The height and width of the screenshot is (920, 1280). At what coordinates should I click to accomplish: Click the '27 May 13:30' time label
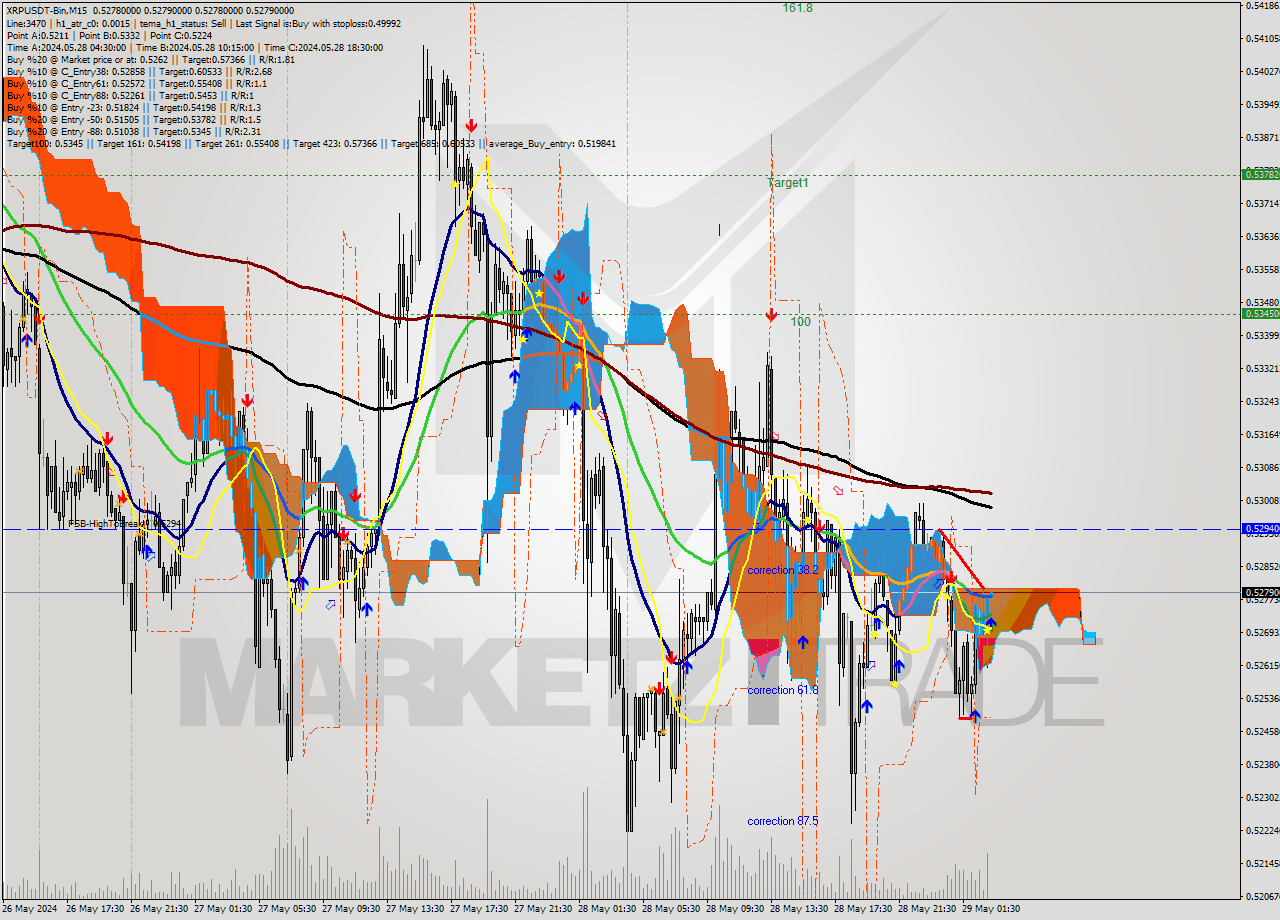(416, 909)
